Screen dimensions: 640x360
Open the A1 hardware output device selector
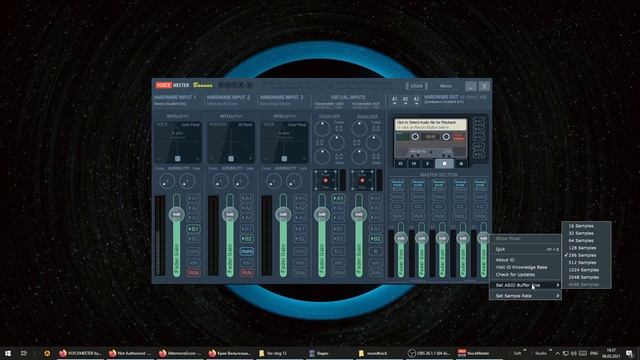point(394,100)
